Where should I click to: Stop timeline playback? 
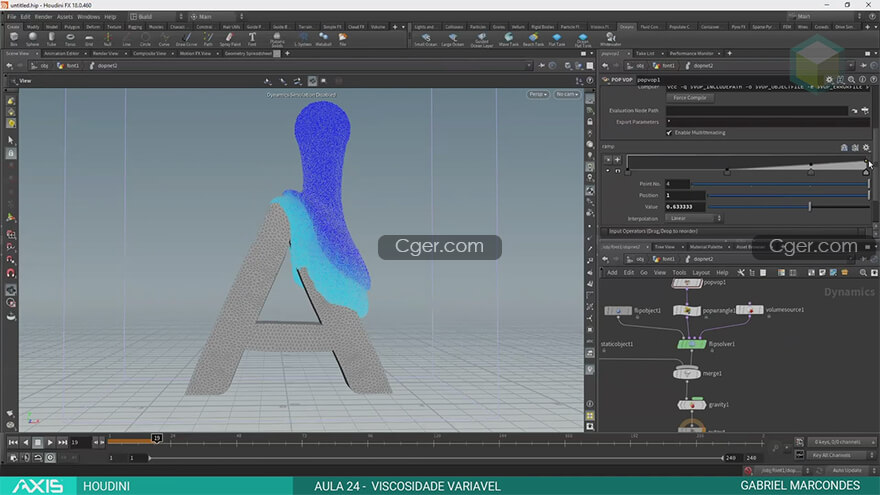38,442
